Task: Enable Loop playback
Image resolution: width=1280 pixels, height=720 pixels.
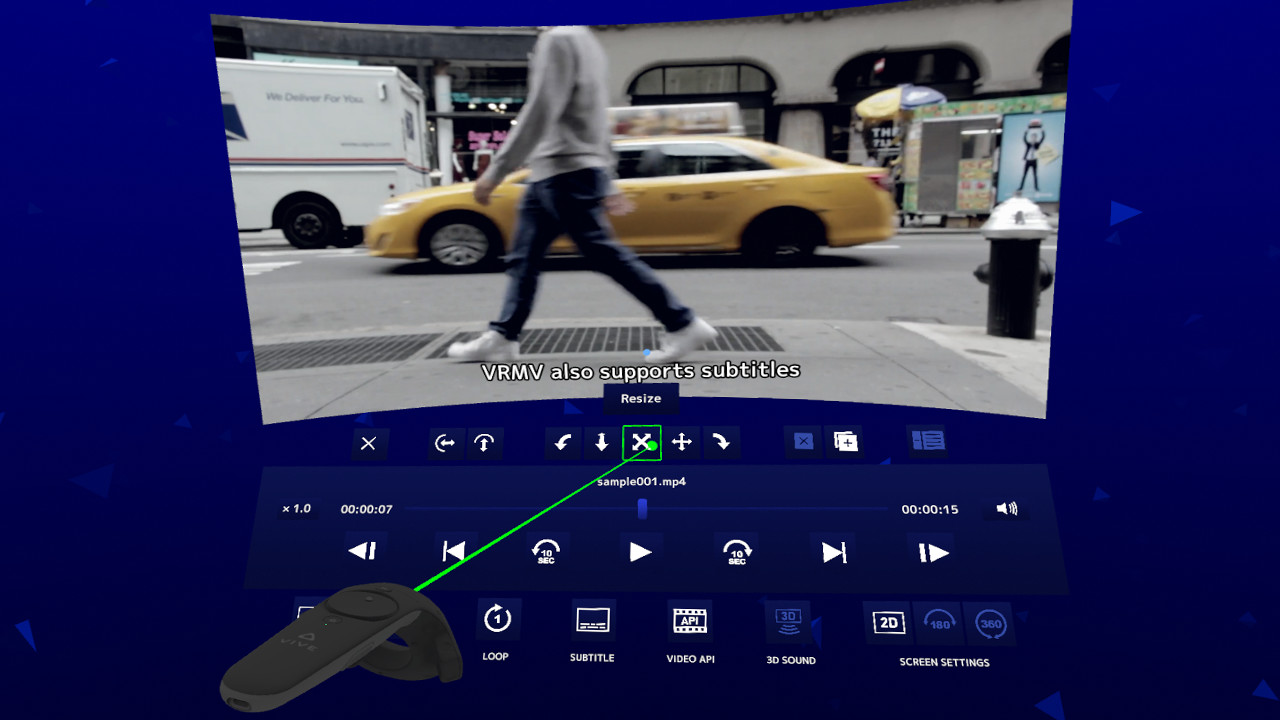Action: tap(497, 620)
